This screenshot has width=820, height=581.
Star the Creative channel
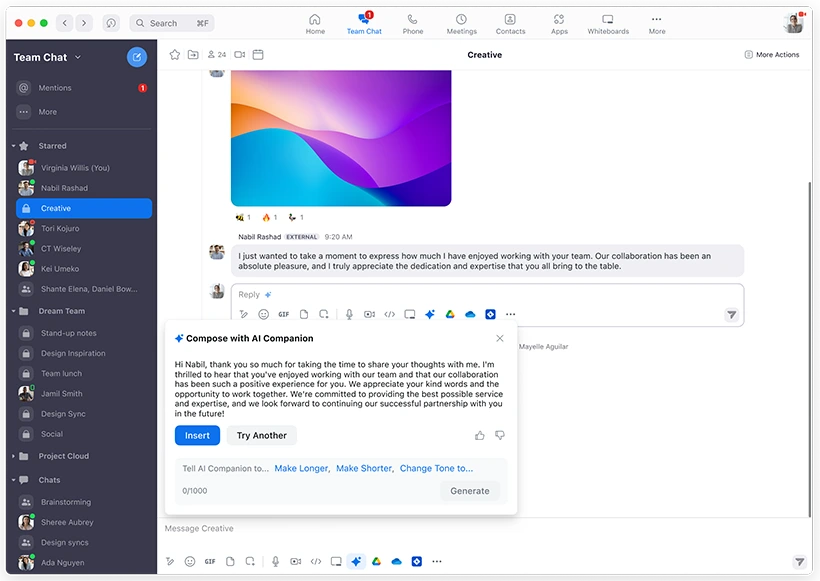(x=175, y=55)
